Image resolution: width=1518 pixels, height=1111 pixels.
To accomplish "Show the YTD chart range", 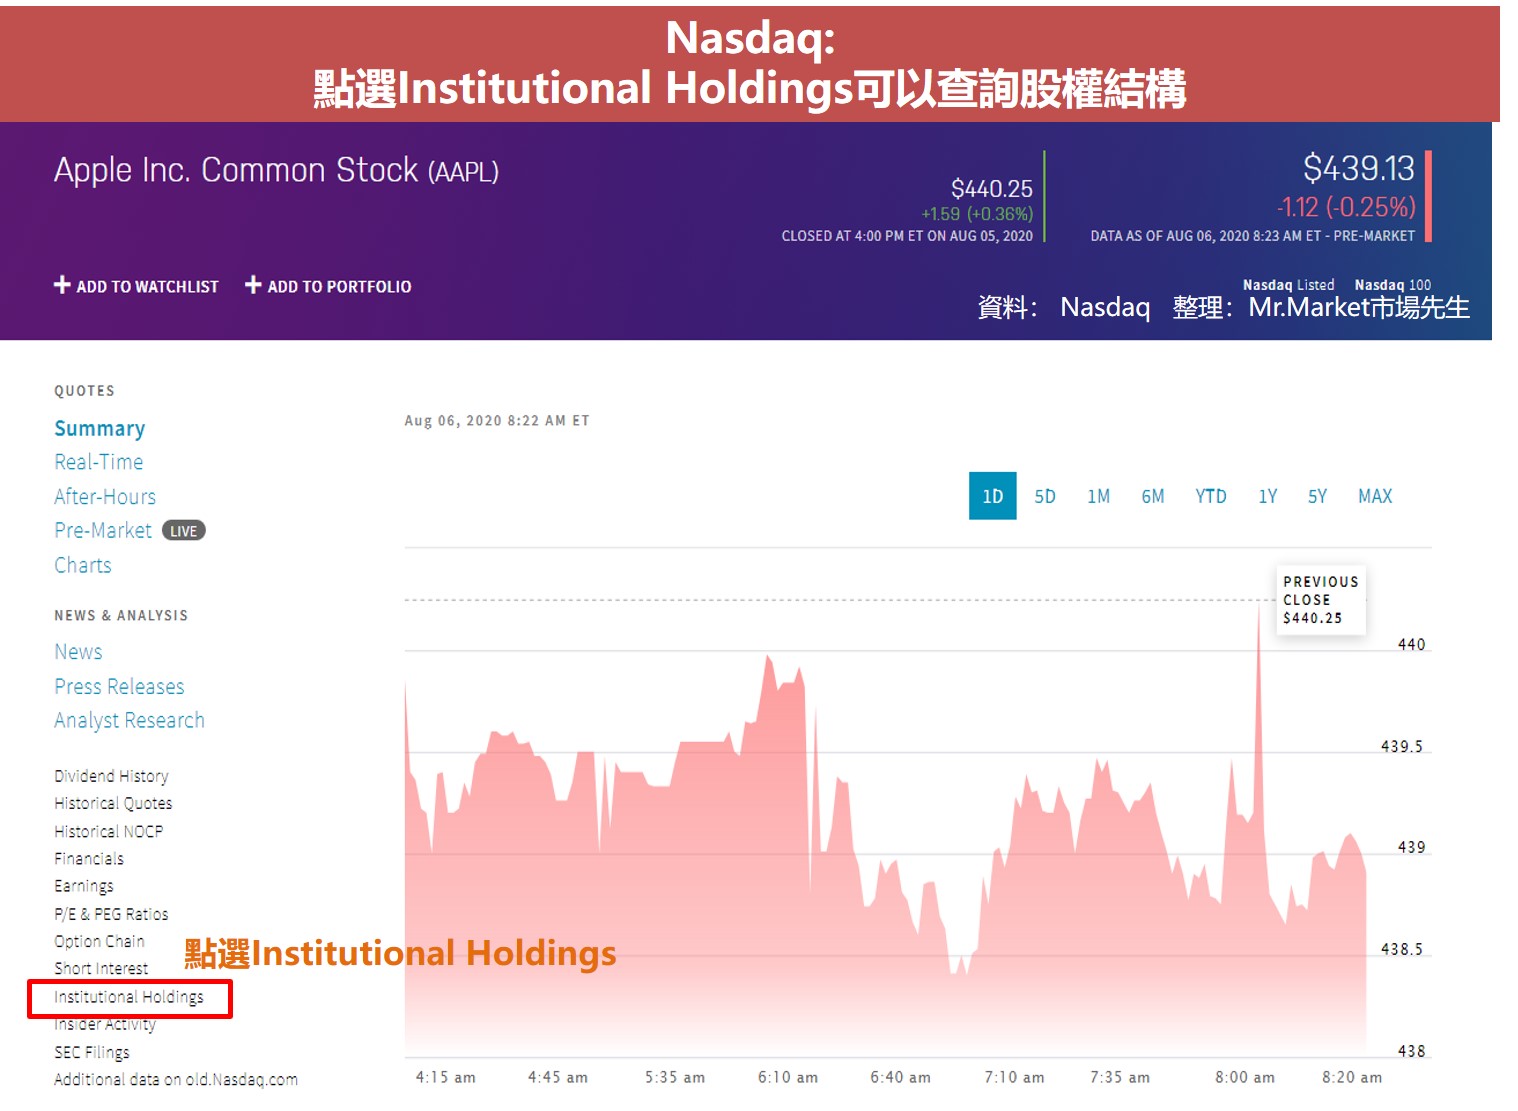I will [1211, 496].
